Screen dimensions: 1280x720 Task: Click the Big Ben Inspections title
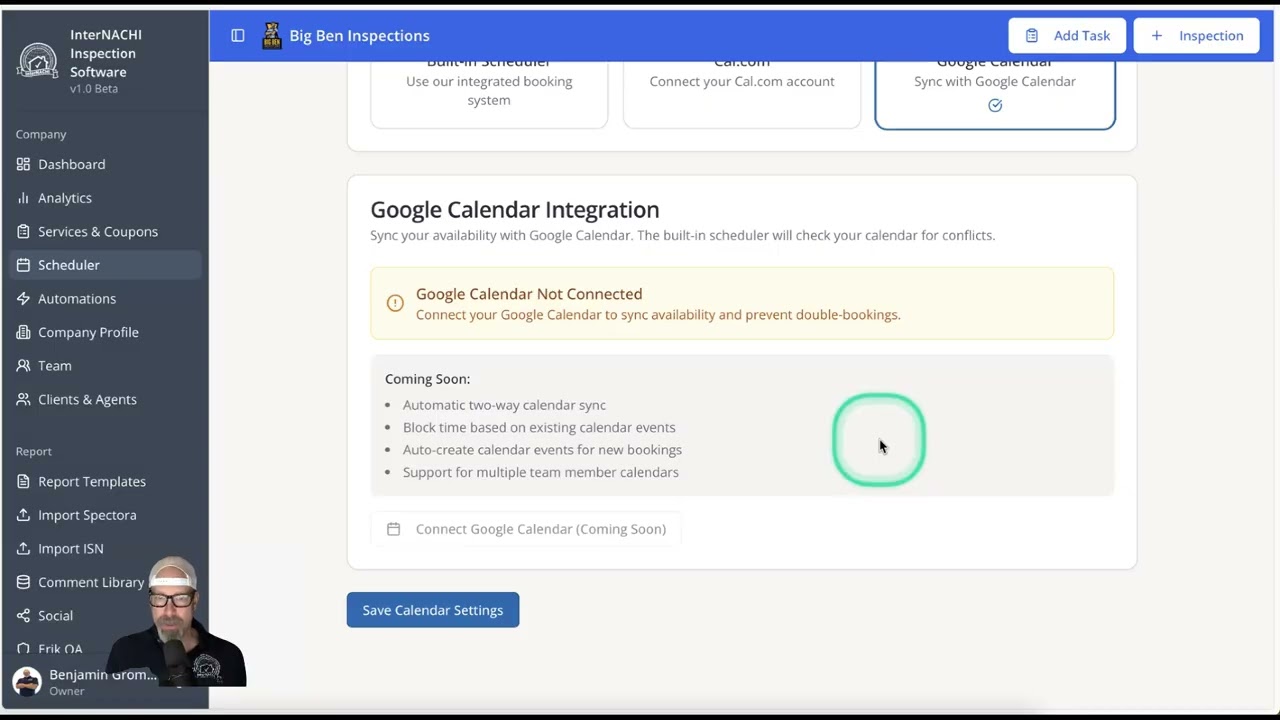click(359, 36)
